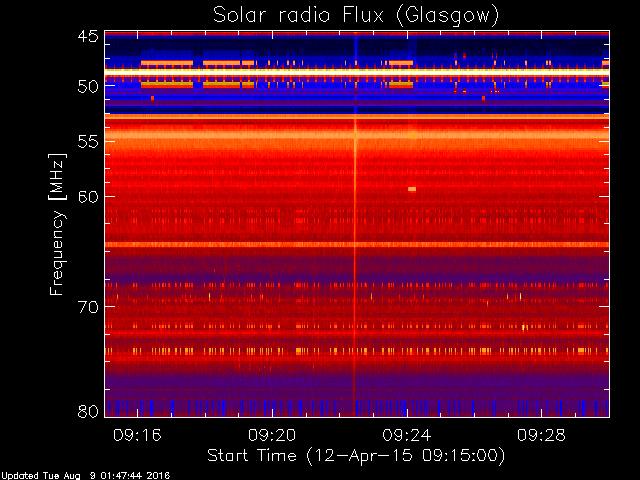Image resolution: width=640 pixels, height=480 pixels.
Task: Click the 'Frequency [MHz]' axis label
Action: click(x=57, y=224)
